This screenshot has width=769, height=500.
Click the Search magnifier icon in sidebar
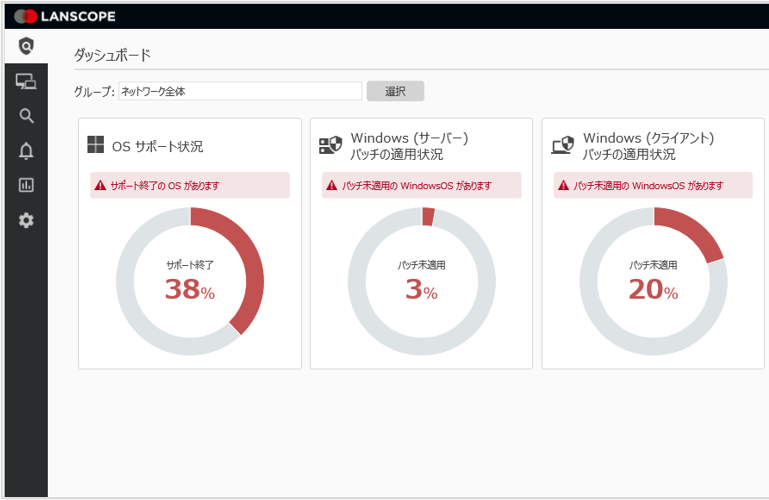click(x=26, y=116)
